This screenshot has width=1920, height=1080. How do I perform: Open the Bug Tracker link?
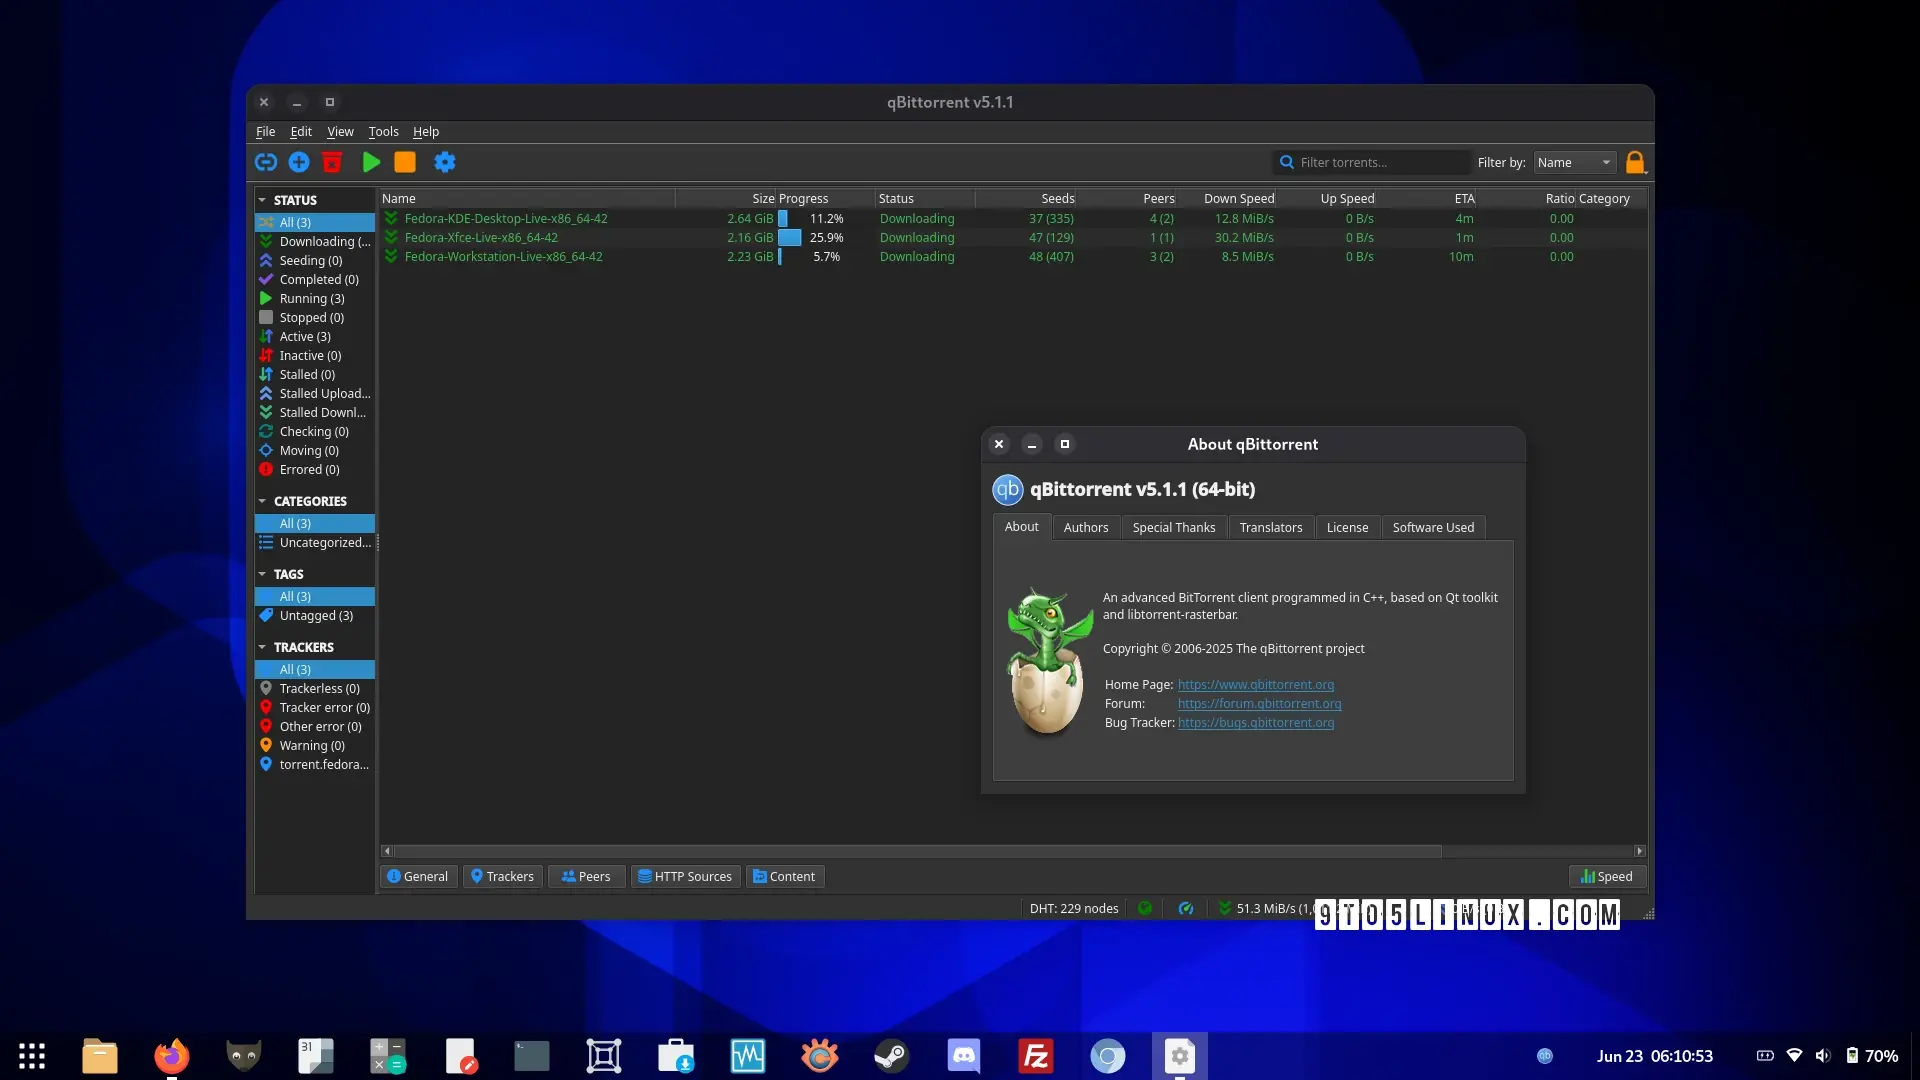pos(1256,722)
